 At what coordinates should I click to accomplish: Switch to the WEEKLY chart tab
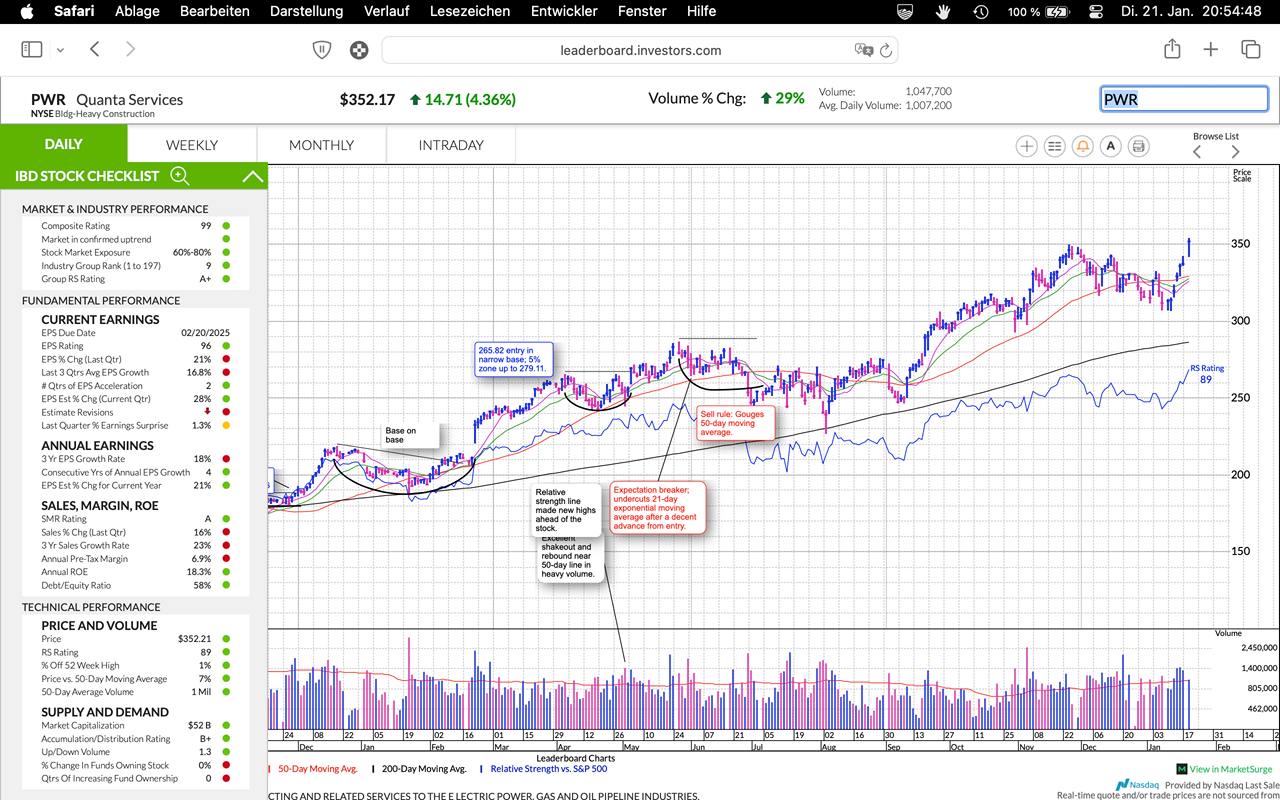(191, 145)
